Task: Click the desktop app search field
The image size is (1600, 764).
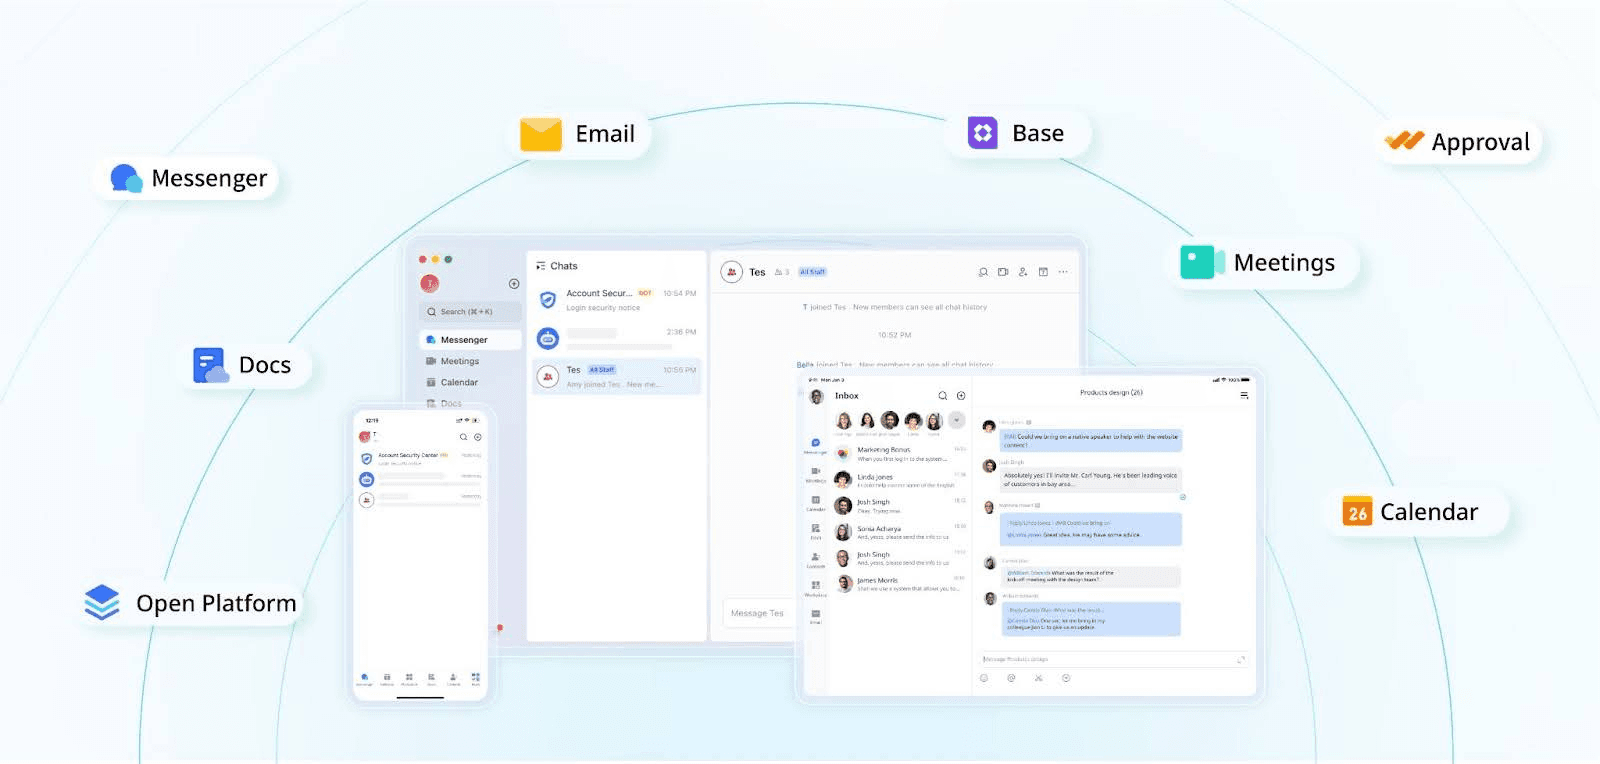Action: click(470, 312)
